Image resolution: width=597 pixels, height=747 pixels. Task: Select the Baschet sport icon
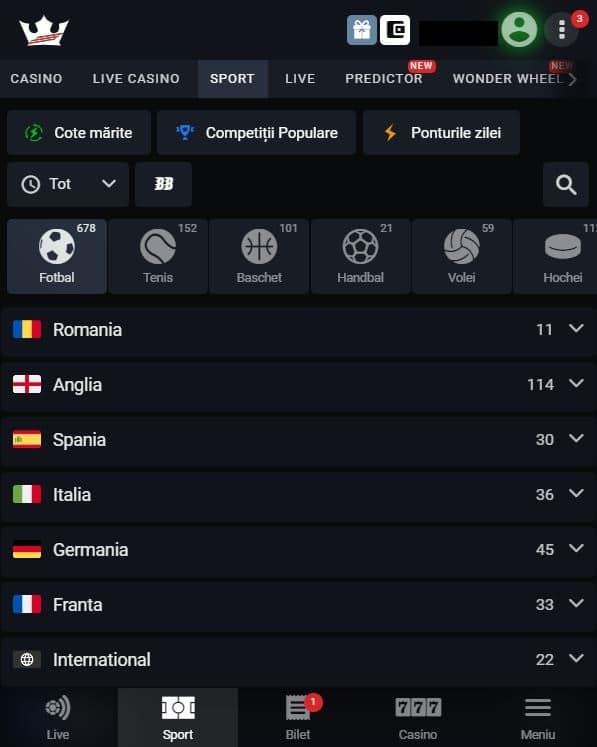click(259, 256)
